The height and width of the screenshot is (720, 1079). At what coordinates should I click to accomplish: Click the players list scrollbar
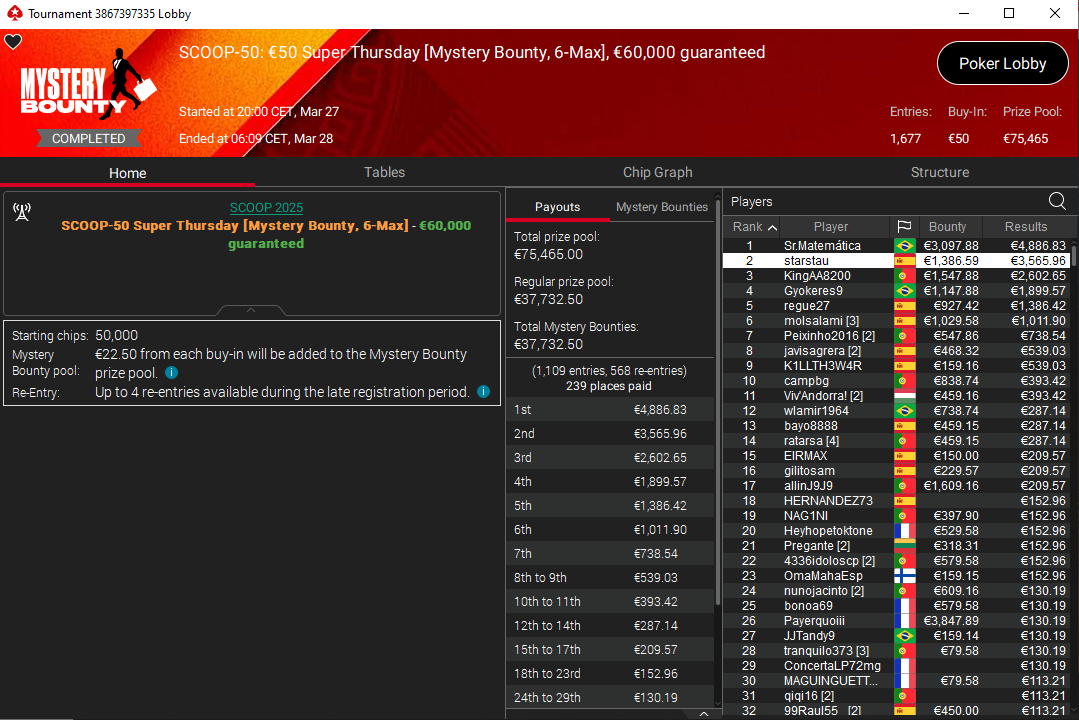(1073, 255)
